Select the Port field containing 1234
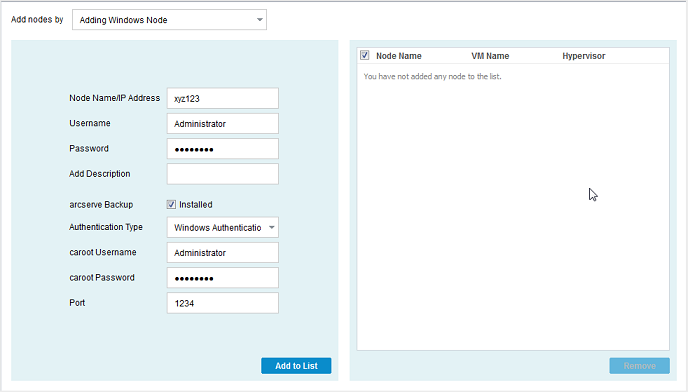The image size is (688, 392). point(222,303)
